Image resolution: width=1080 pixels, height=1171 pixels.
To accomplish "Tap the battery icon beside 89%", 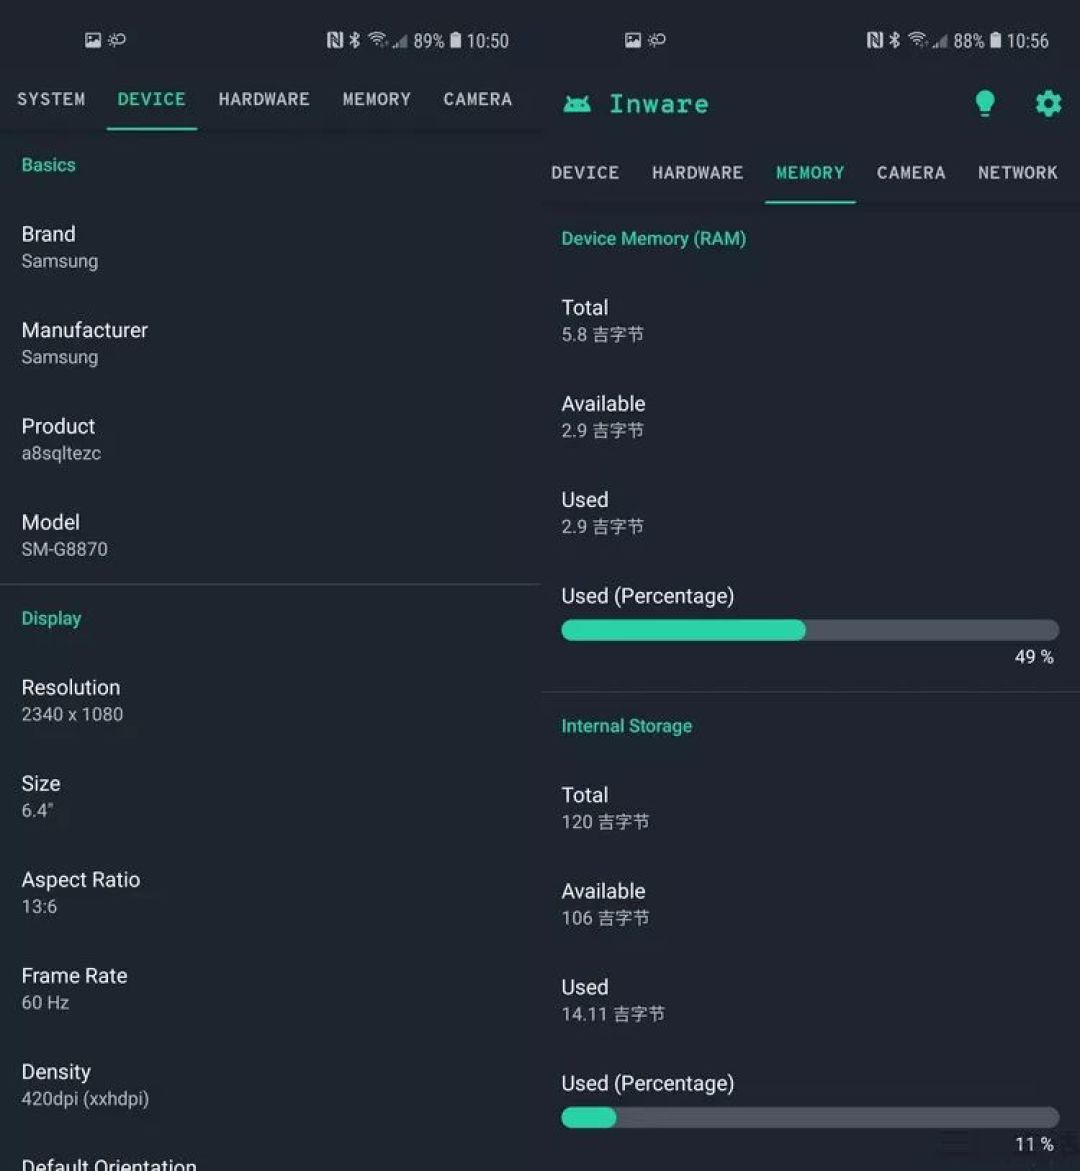I will click(x=456, y=40).
